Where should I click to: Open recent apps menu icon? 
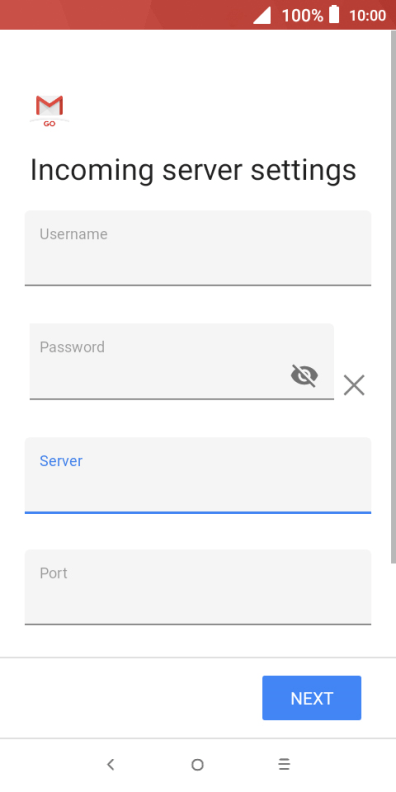pyautogui.click(x=284, y=765)
